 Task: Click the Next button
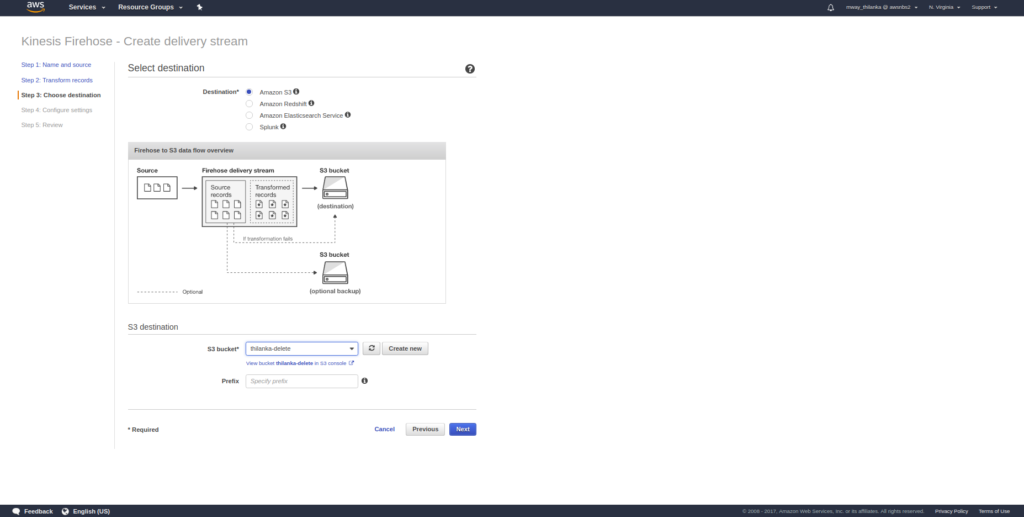pyautogui.click(x=462, y=429)
